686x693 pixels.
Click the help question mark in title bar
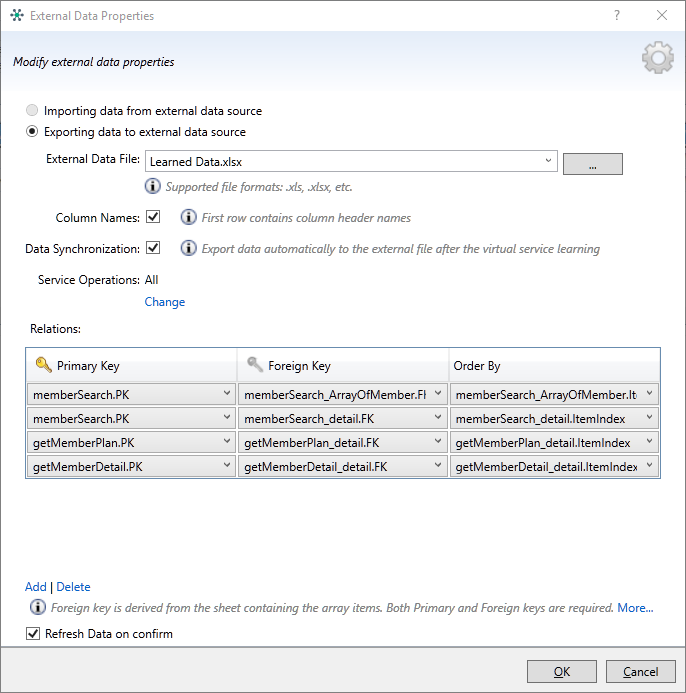(x=617, y=15)
